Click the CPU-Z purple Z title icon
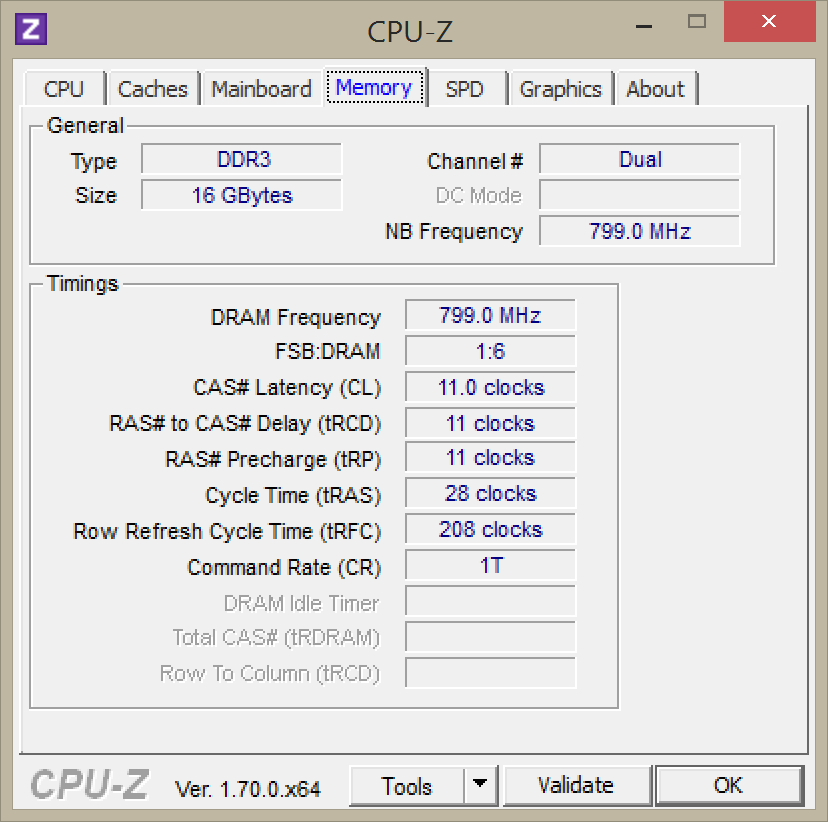The image size is (828, 822). (x=31, y=29)
